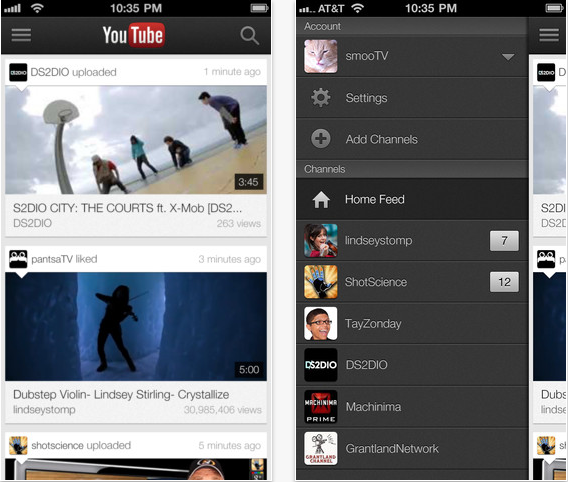Image resolution: width=568 pixels, height=482 pixels.
Task: Select Add Channels in the sidebar
Action: tap(412, 139)
